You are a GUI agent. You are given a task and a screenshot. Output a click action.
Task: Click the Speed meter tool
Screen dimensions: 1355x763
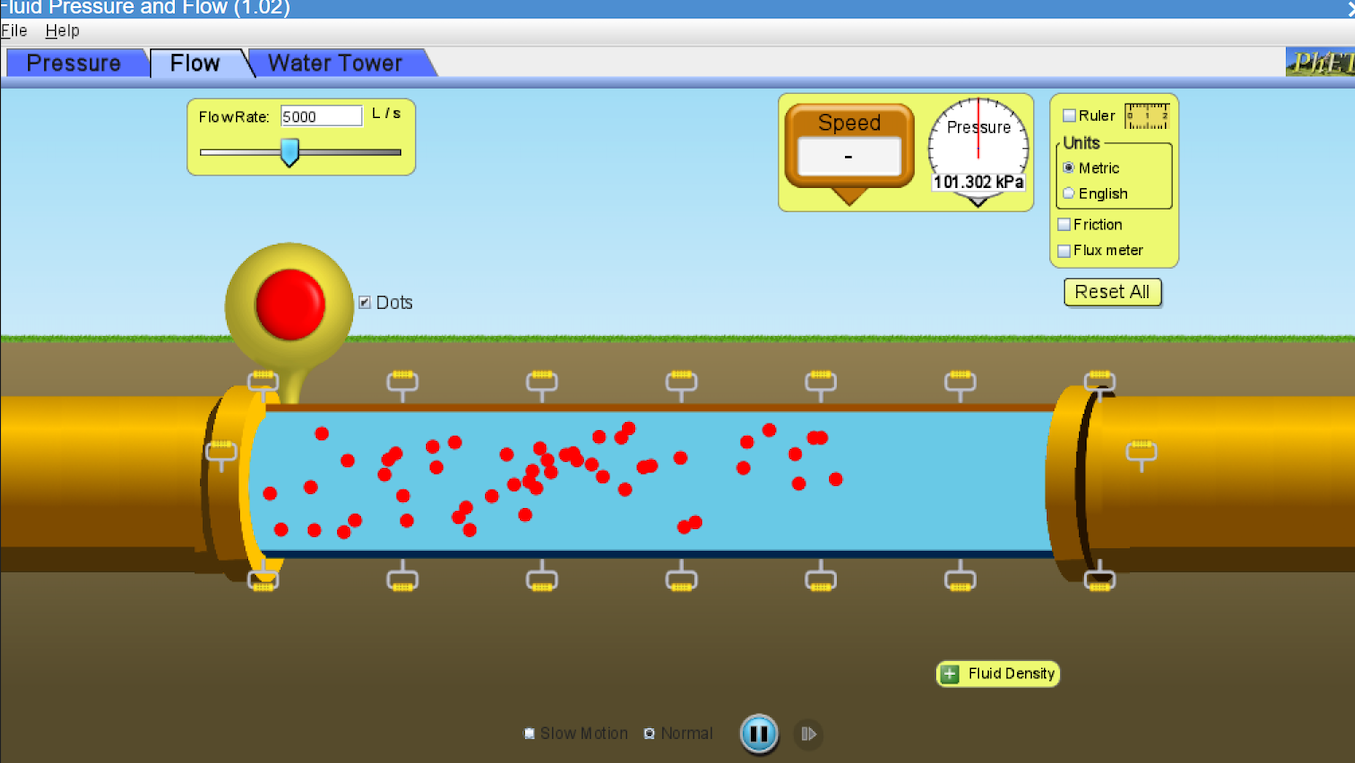(x=849, y=147)
